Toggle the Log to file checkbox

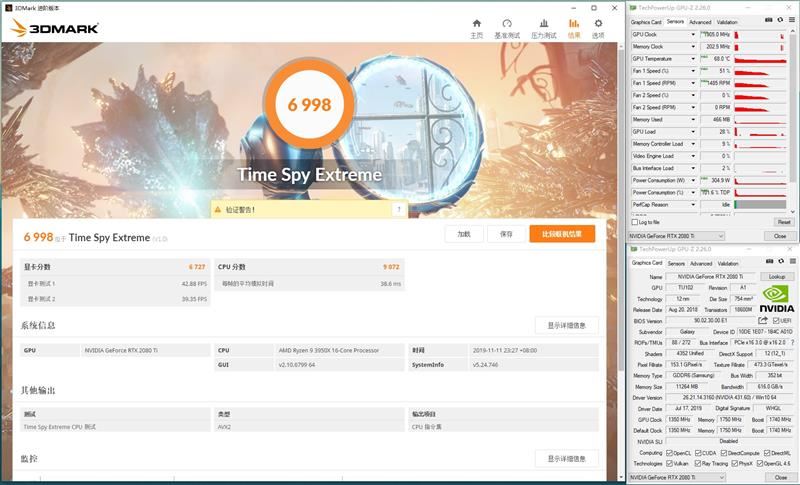tap(635, 222)
